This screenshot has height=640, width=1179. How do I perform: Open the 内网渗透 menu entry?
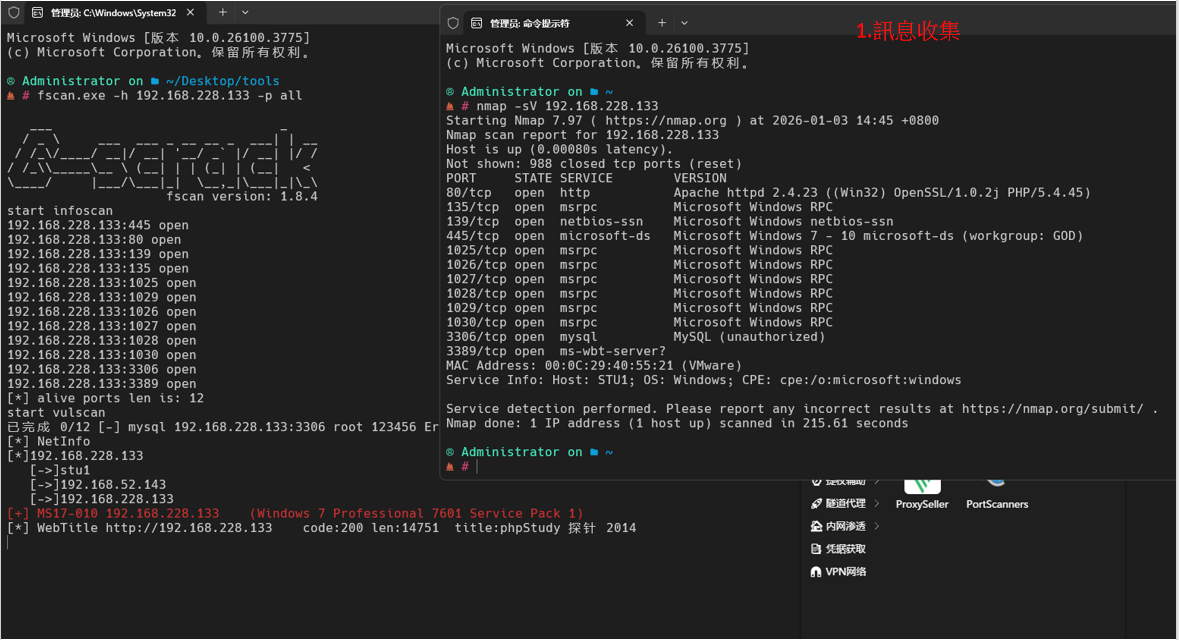click(845, 526)
